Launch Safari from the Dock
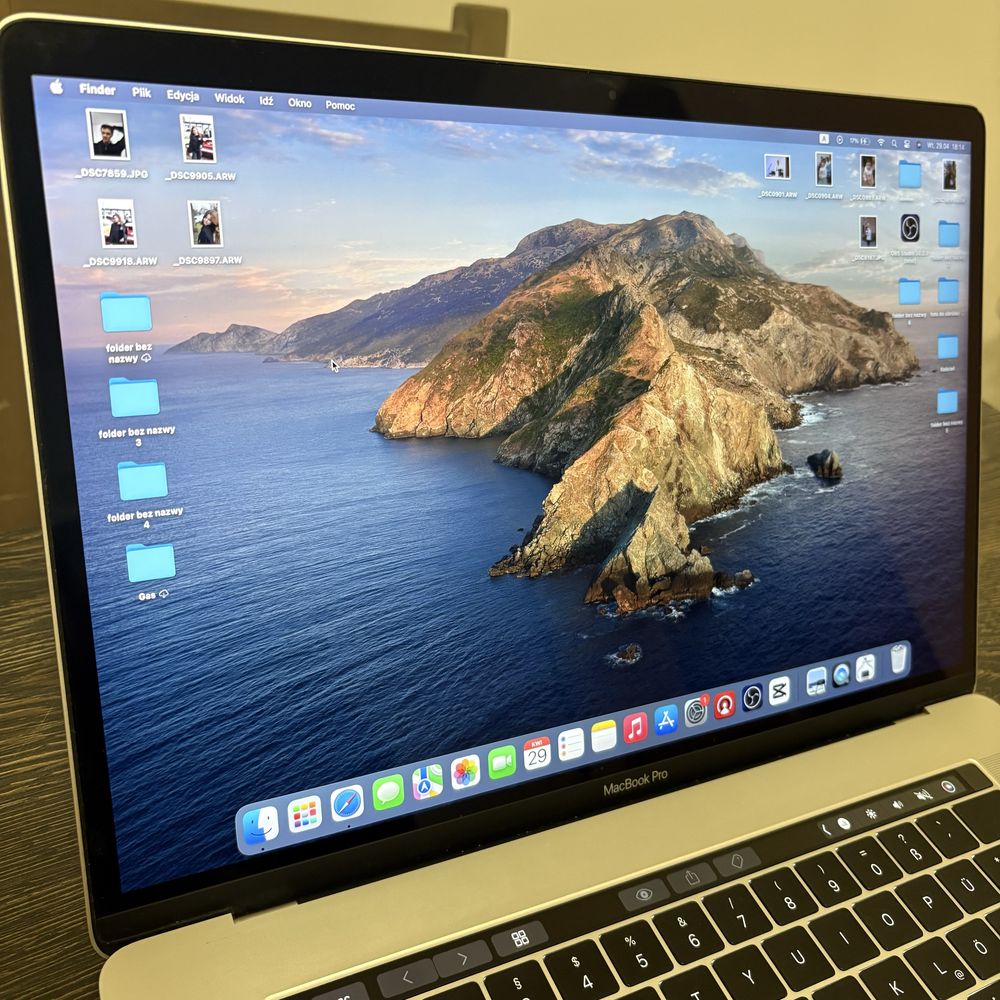This screenshot has width=1000, height=1000. tap(347, 804)
